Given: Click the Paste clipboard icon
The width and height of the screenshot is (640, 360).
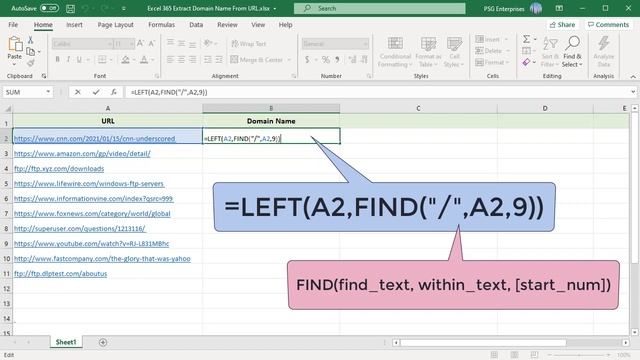Looking at the screenshot, I should pos(15,44).
